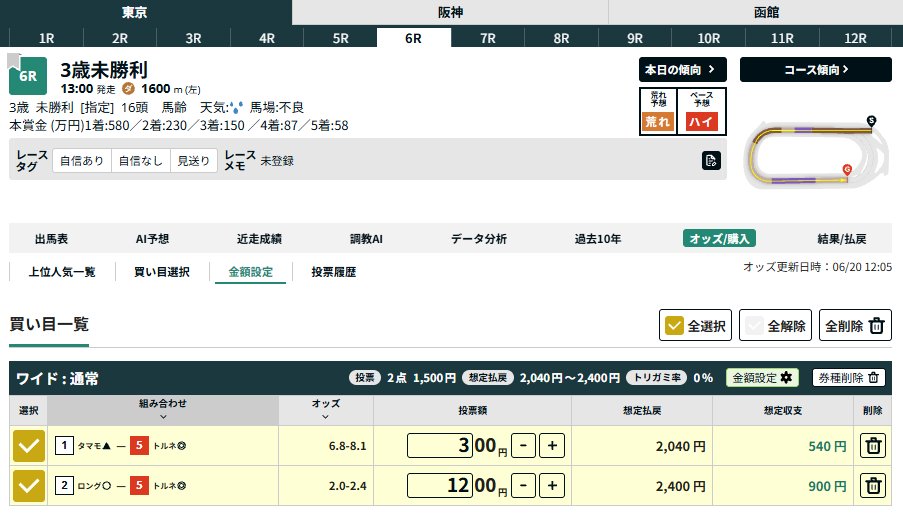The image size is (903, 514).
Task: Open the 結果/払戻 tab
Action: pyautogui.click(x=841, y=239)
